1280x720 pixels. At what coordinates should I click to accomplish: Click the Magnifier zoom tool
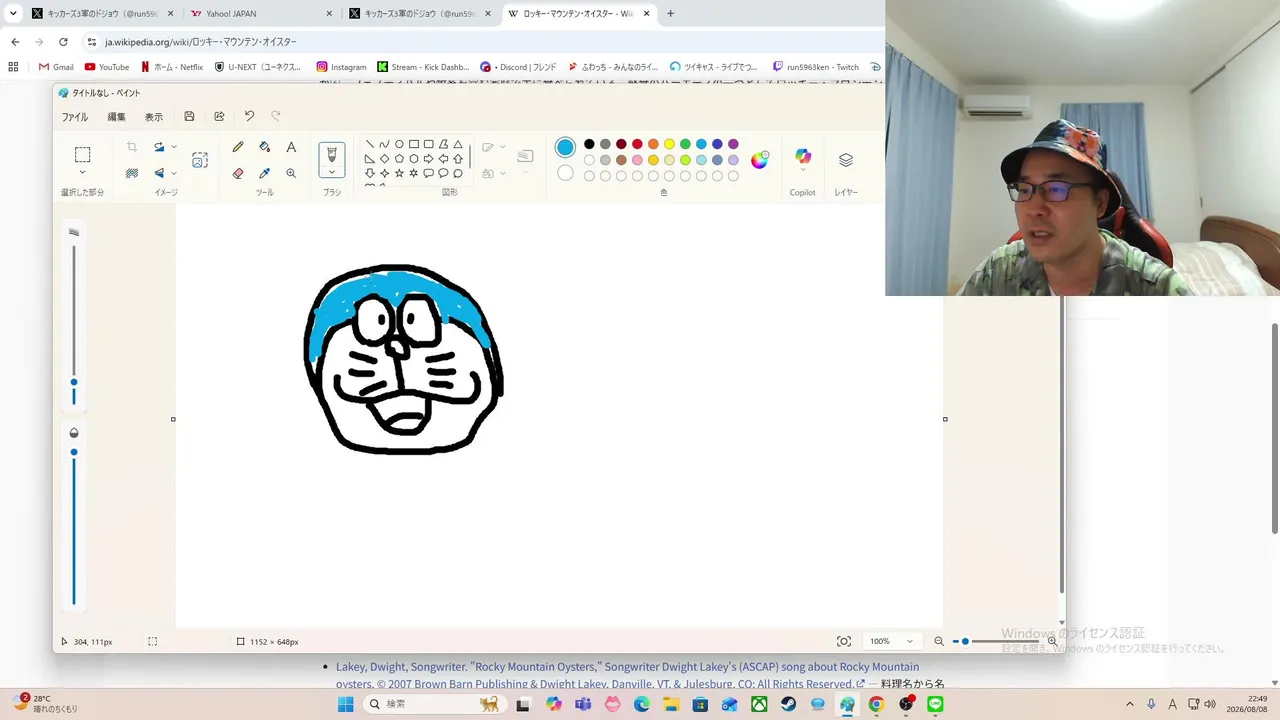click(x=291, y=173)
